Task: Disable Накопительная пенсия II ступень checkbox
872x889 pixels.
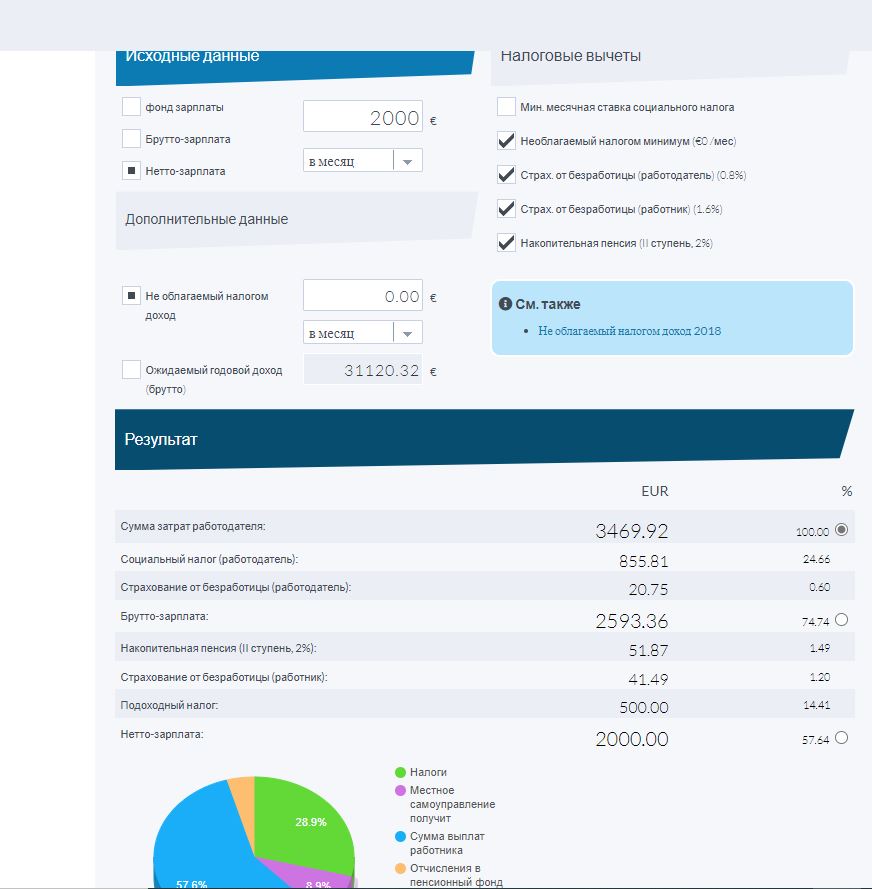Action: point(506,243)
